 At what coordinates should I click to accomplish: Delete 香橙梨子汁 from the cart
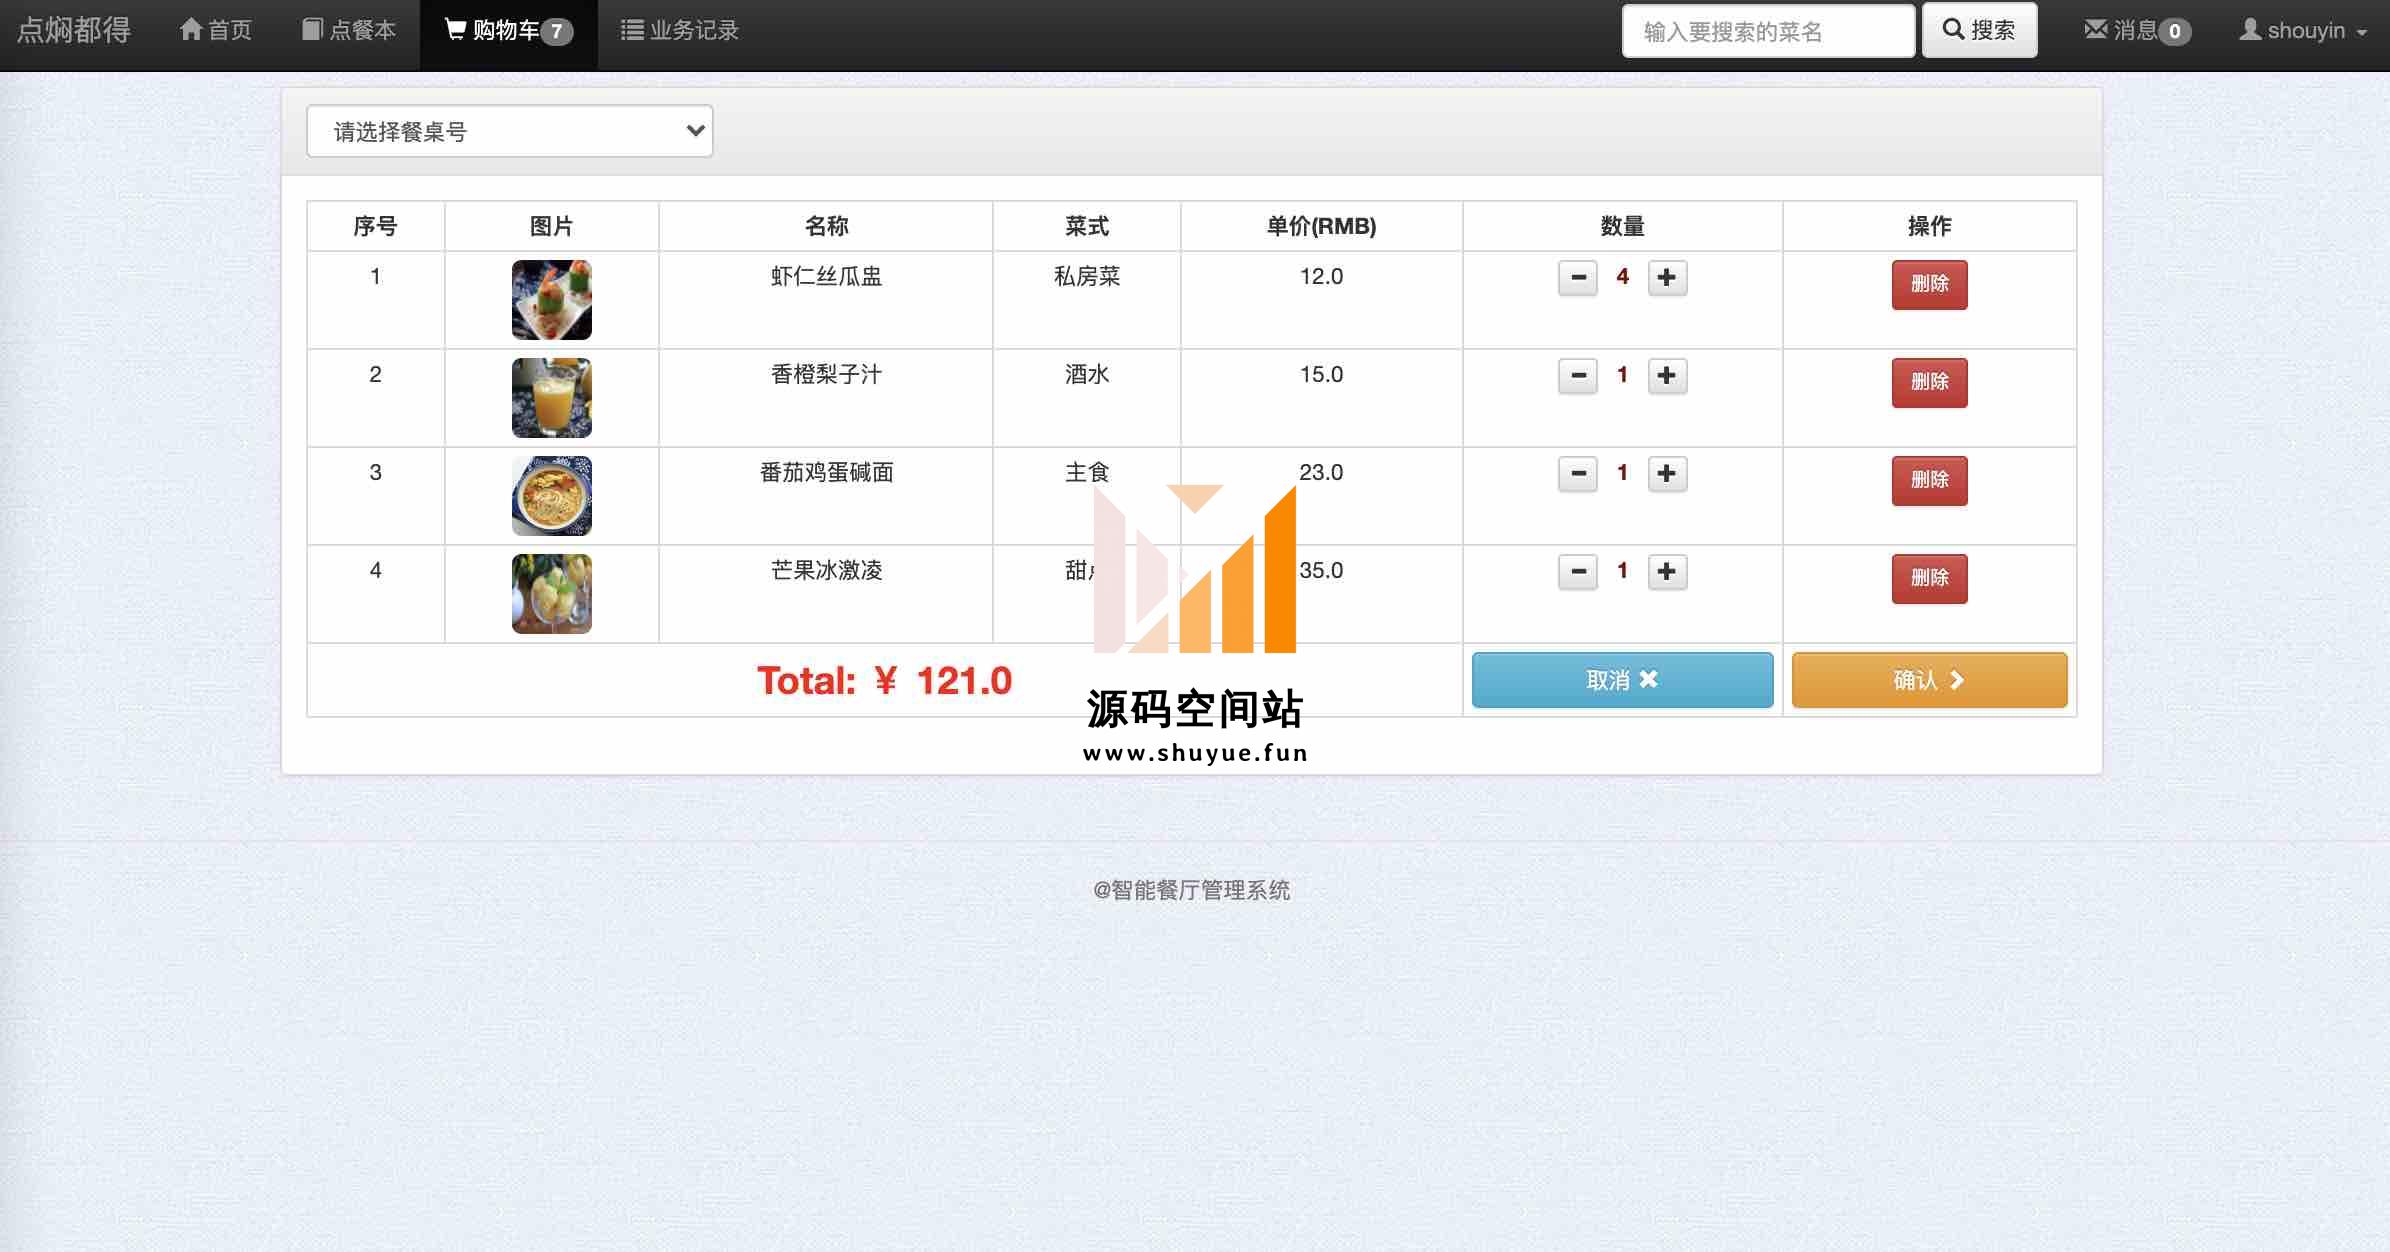pos(1929,383)
